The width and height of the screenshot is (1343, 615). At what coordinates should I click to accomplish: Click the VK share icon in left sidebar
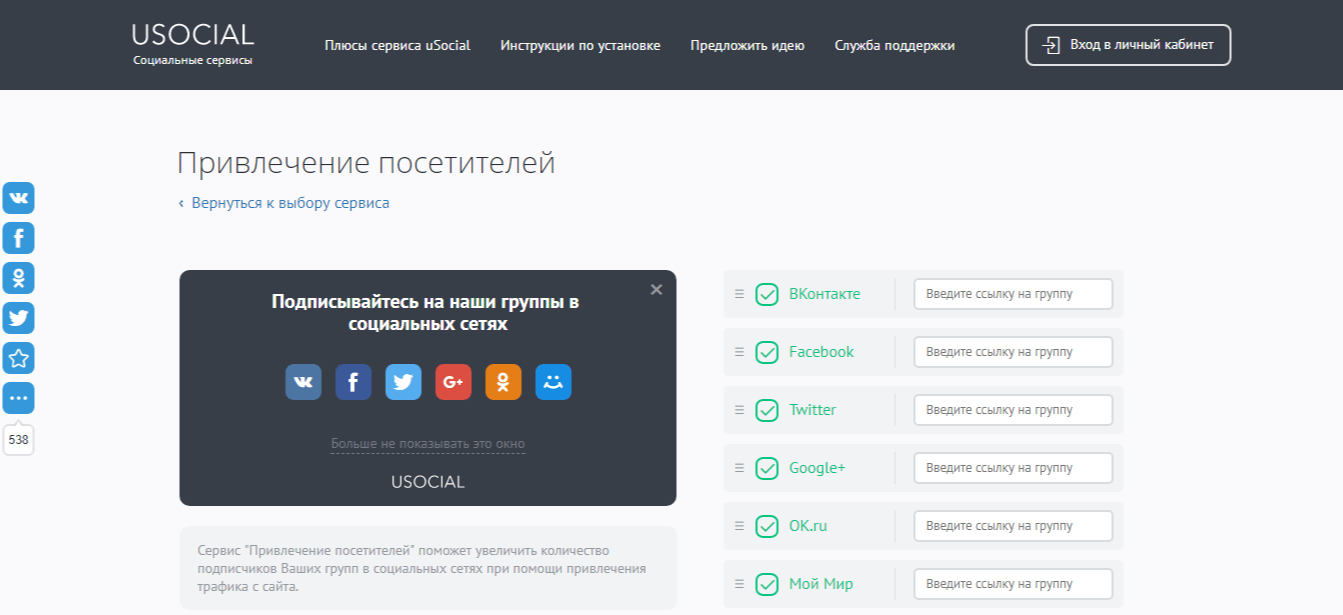coord(18,198)
